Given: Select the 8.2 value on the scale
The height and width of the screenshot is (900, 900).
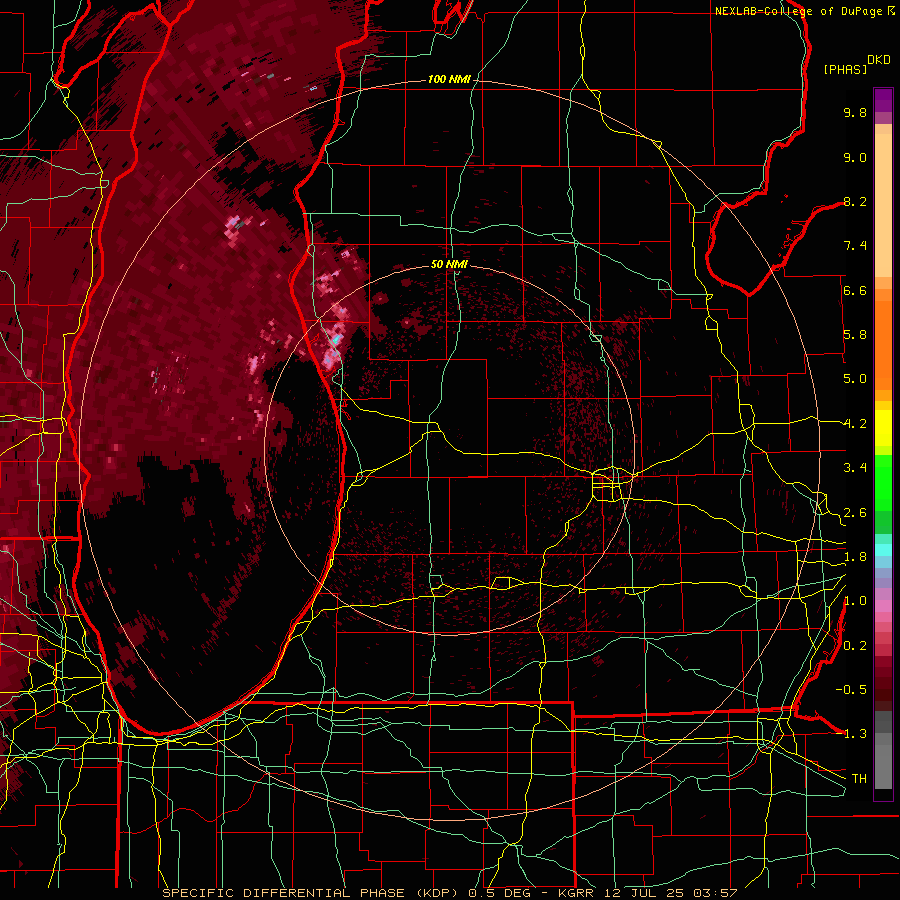Looking at the screenshot, I should [x=855, y=201].
